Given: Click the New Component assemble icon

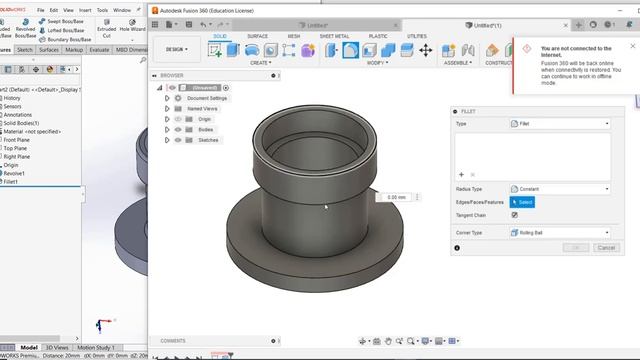Looking at the screenshot, I should pyautogui.click(x=448, y=50).
